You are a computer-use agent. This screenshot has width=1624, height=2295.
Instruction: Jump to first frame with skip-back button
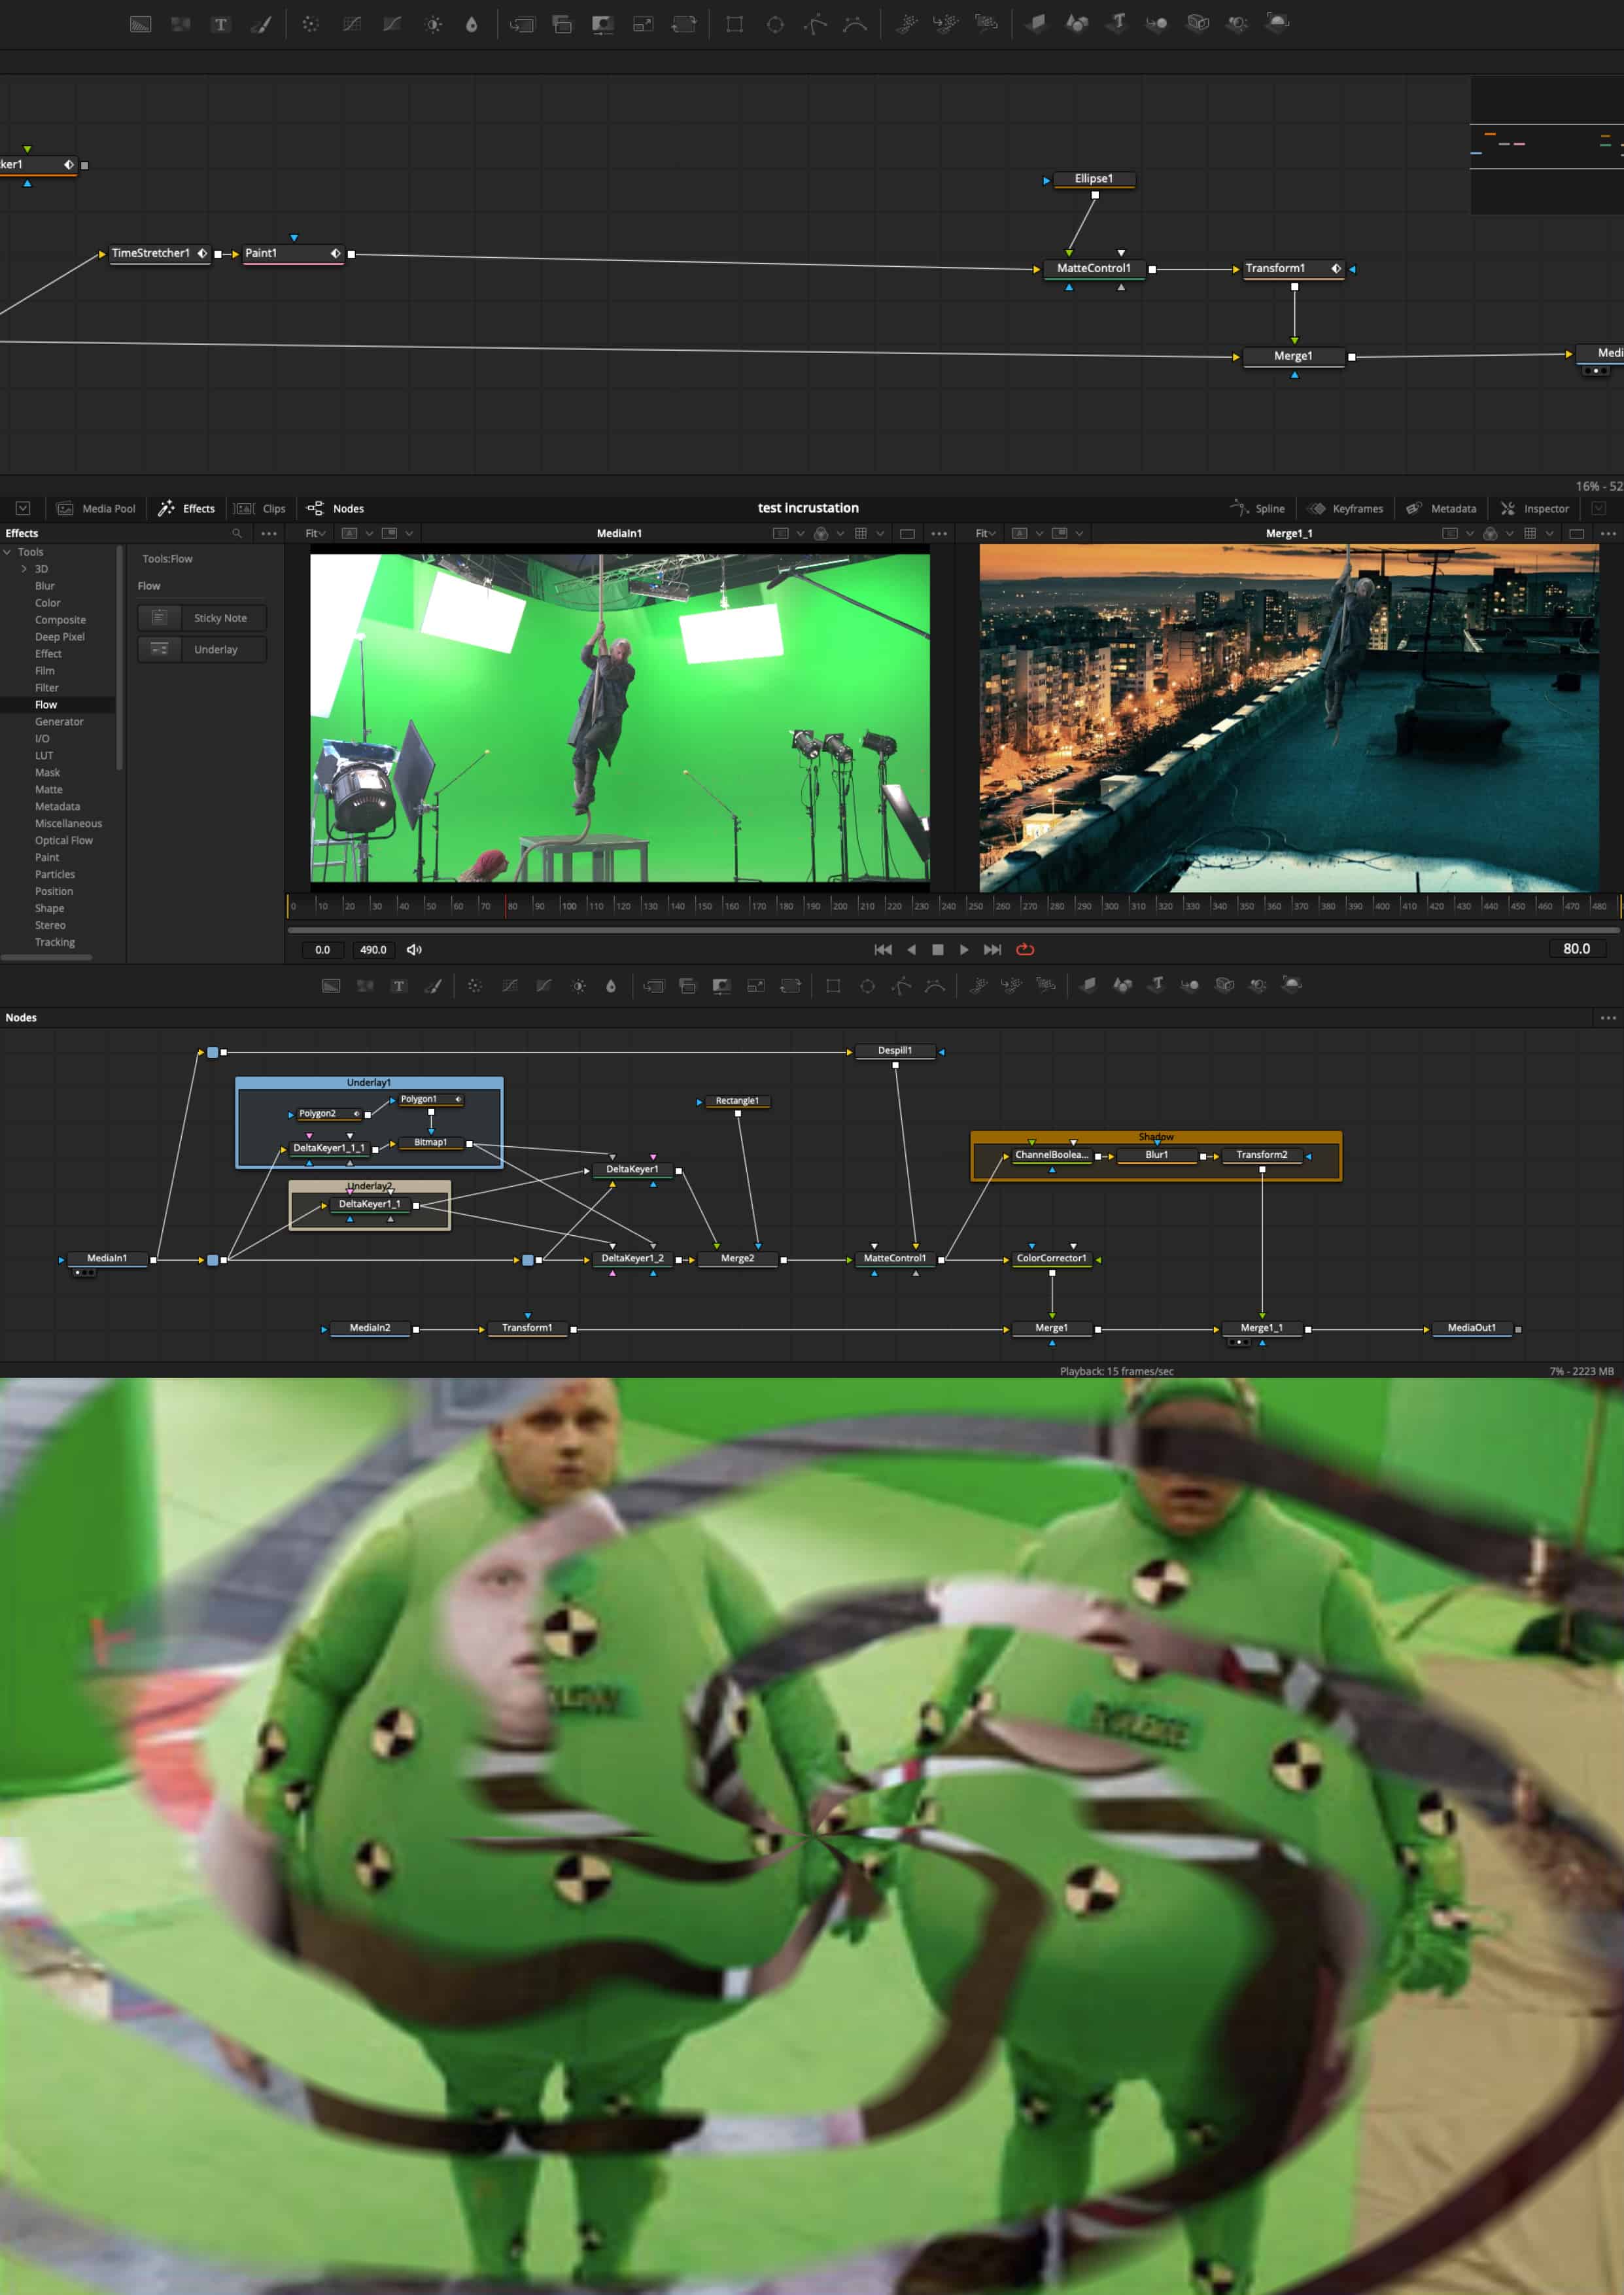[883, 949]
